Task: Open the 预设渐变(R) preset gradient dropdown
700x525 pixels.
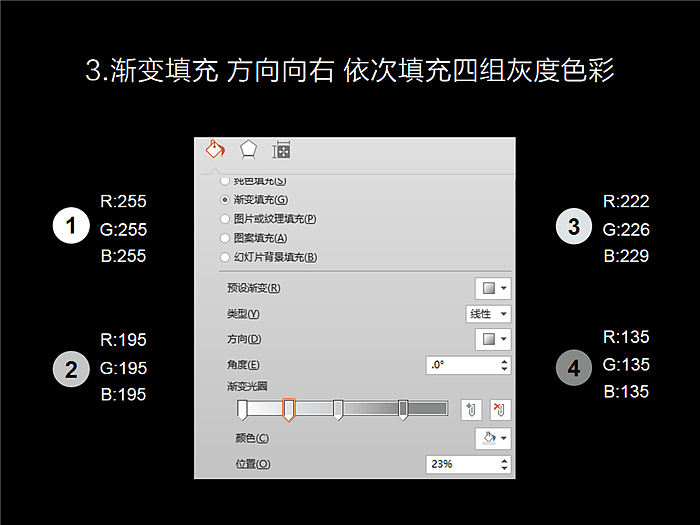Action: 493,288
